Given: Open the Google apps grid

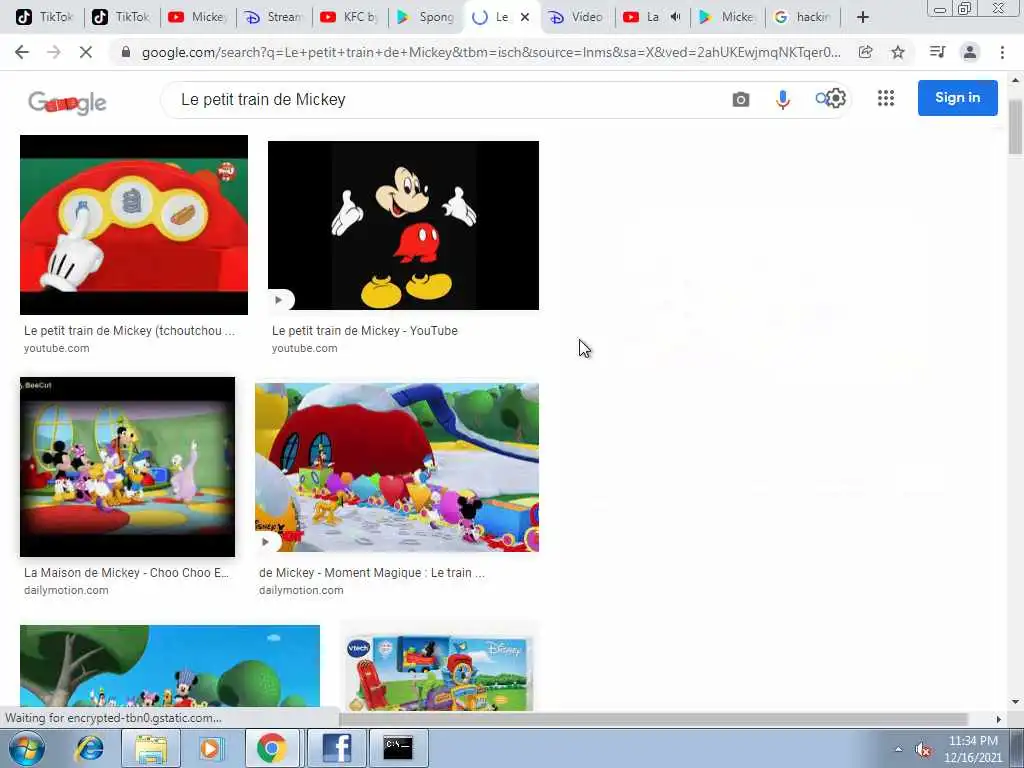Looking at the screenshot, I should tap(886, 98).
